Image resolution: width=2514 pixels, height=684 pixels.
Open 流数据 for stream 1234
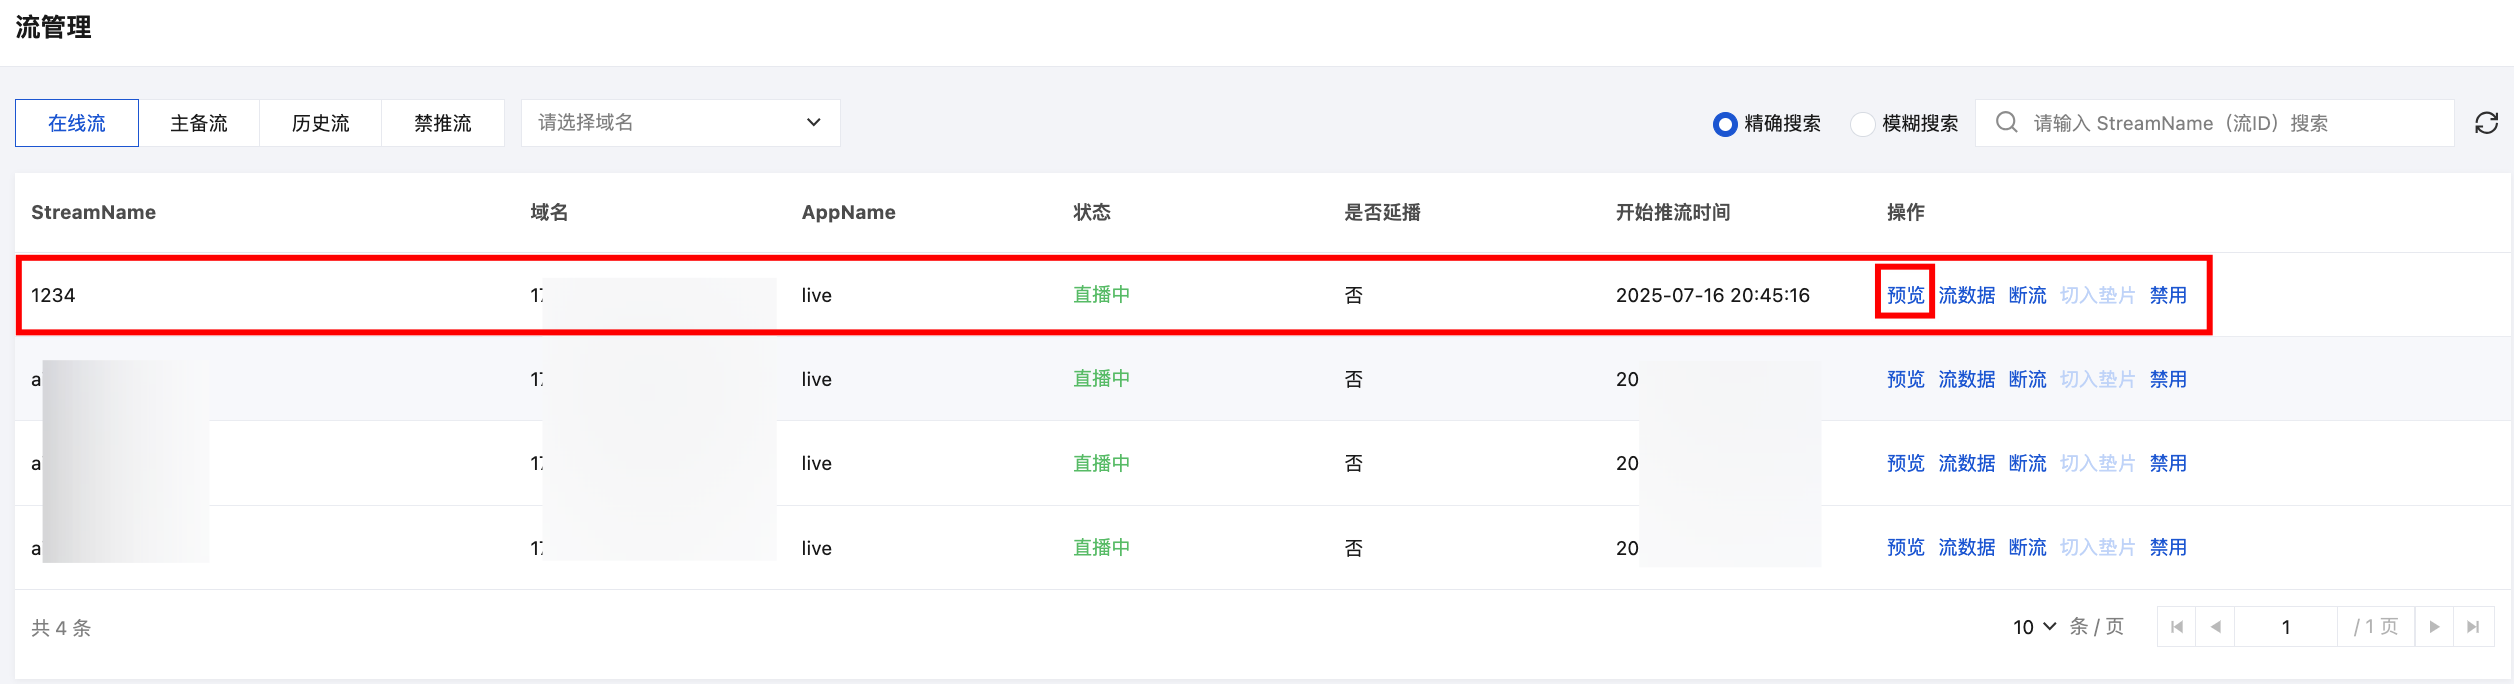click(1966, 295)
